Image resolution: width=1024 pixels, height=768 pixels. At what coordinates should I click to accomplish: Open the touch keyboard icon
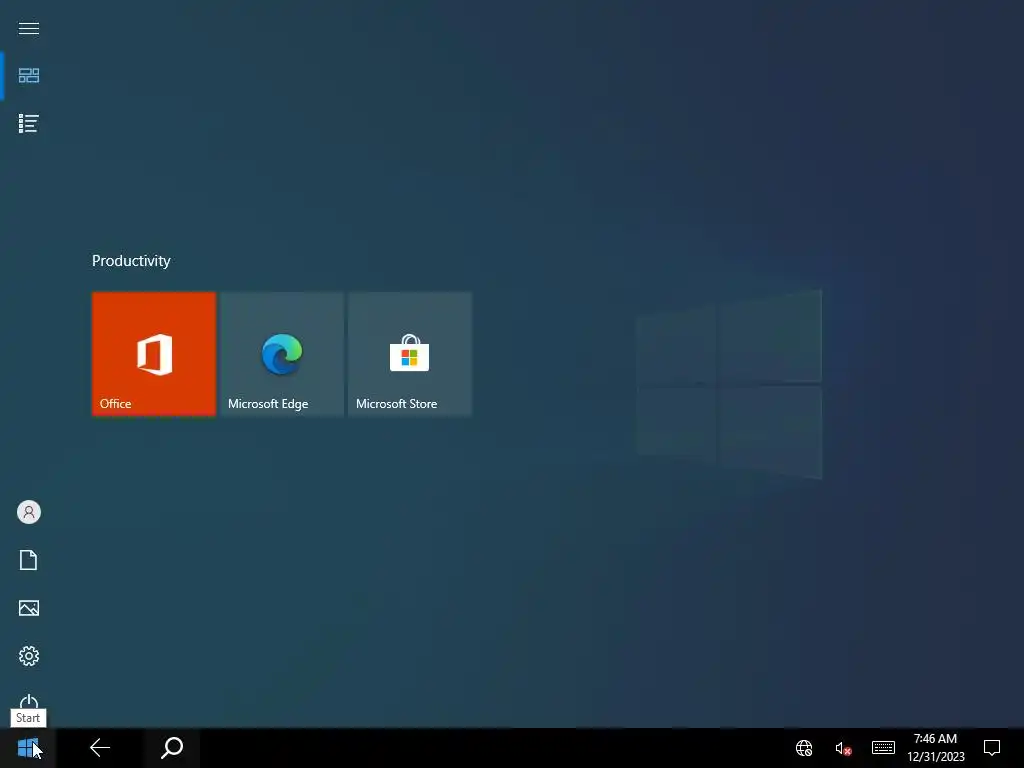tap(883, 747)
